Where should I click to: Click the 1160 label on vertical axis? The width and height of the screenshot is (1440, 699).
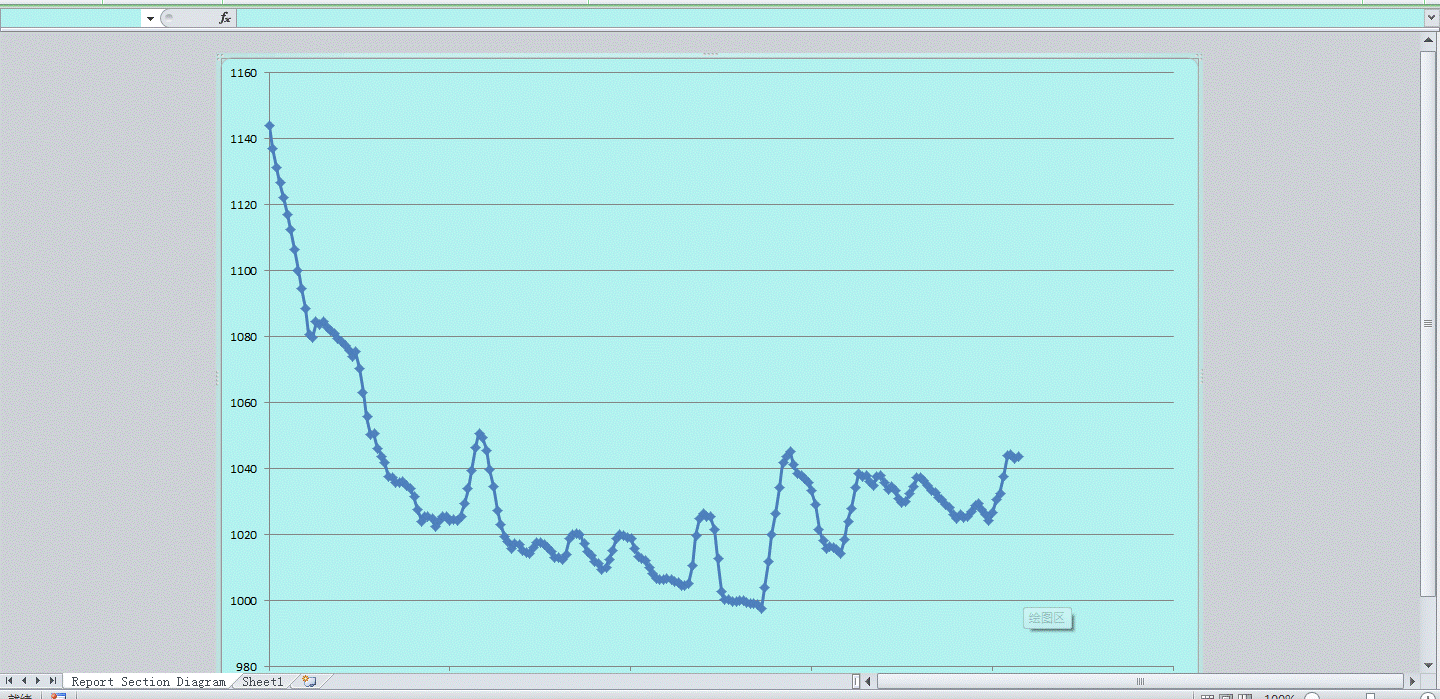pyautogui.click(x=243, y=73)
